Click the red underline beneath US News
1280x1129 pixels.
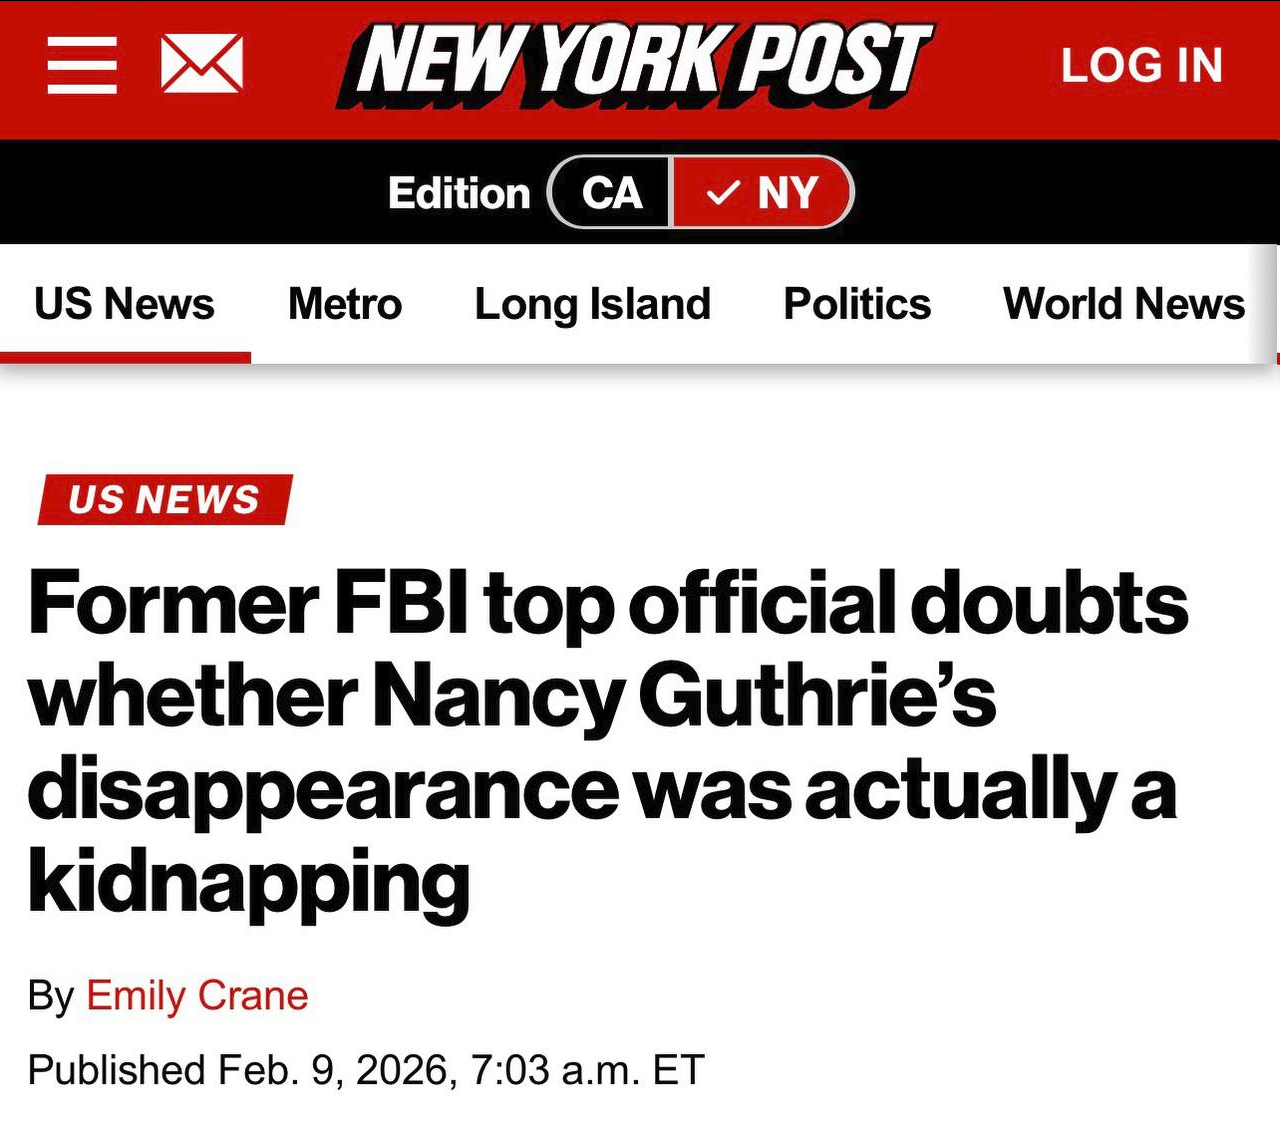coord(125,357)
